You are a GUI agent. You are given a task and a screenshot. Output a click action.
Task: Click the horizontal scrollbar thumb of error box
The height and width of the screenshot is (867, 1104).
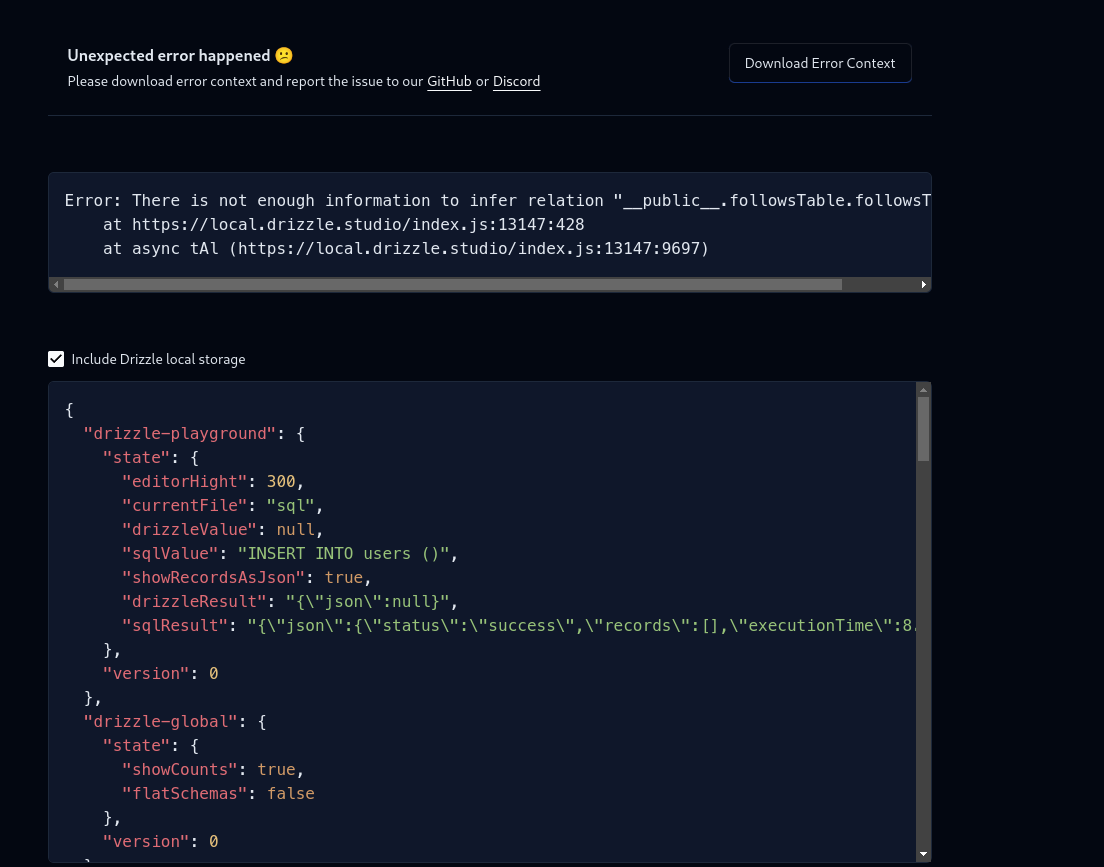click(453, 285)
